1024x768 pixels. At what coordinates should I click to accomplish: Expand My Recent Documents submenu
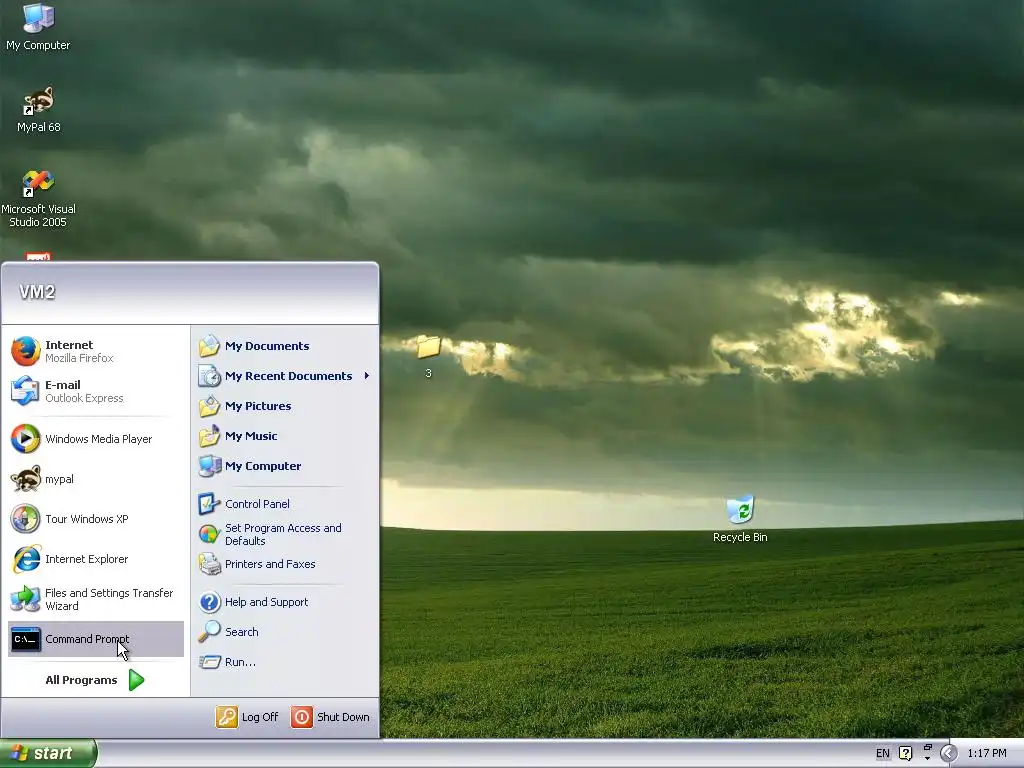[x=285, y=376]
